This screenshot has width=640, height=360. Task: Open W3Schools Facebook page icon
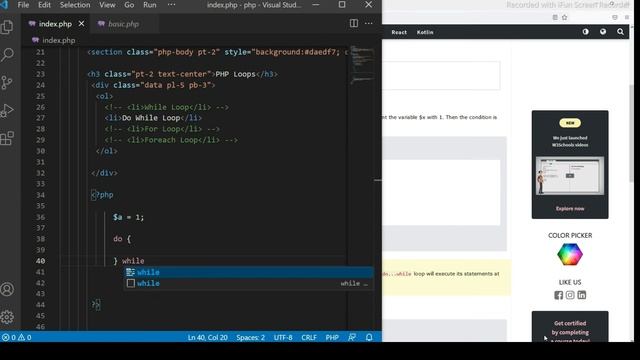(x=558, y=295)
